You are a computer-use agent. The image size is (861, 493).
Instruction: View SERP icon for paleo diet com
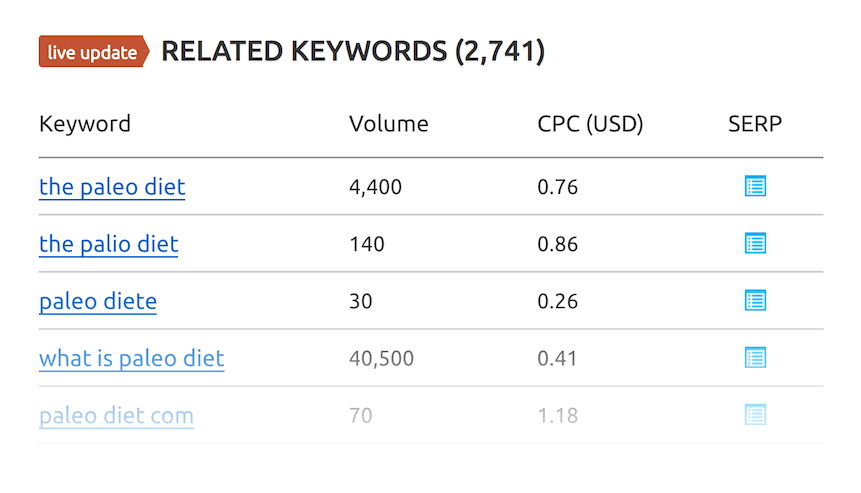tap(755, 414)
